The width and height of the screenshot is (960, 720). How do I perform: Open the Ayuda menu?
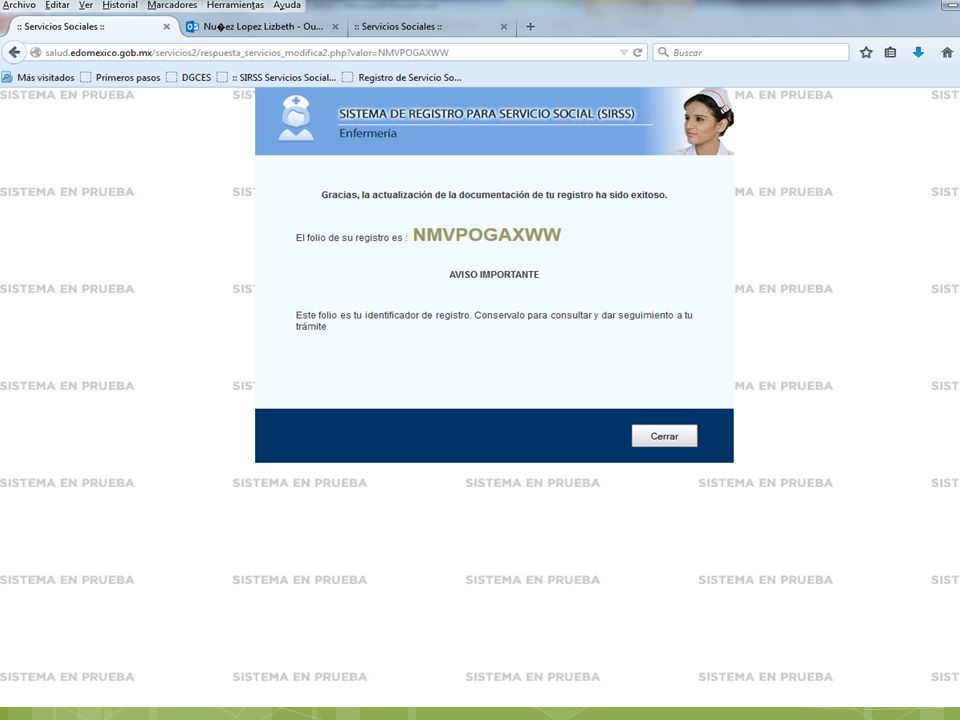pos(287,5)
